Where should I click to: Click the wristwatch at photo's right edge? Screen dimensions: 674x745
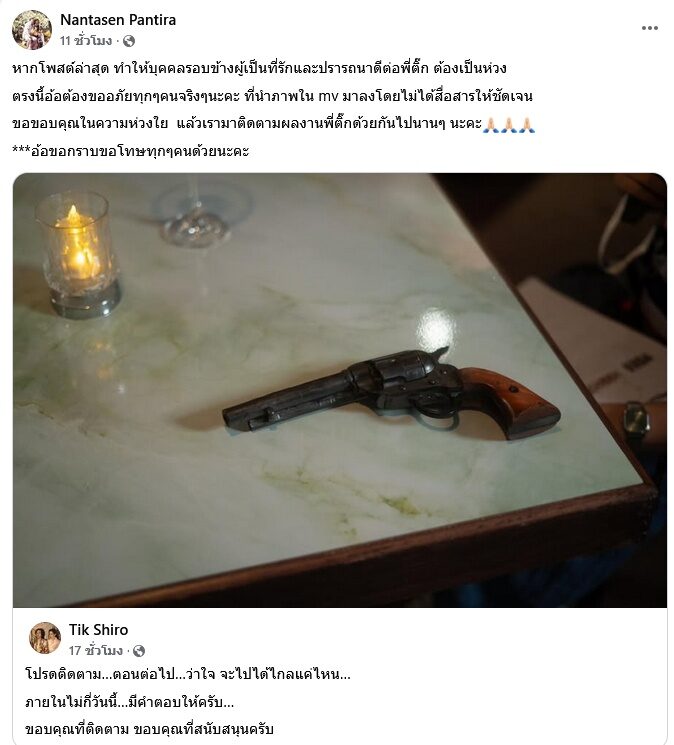[x=636, y=420]
